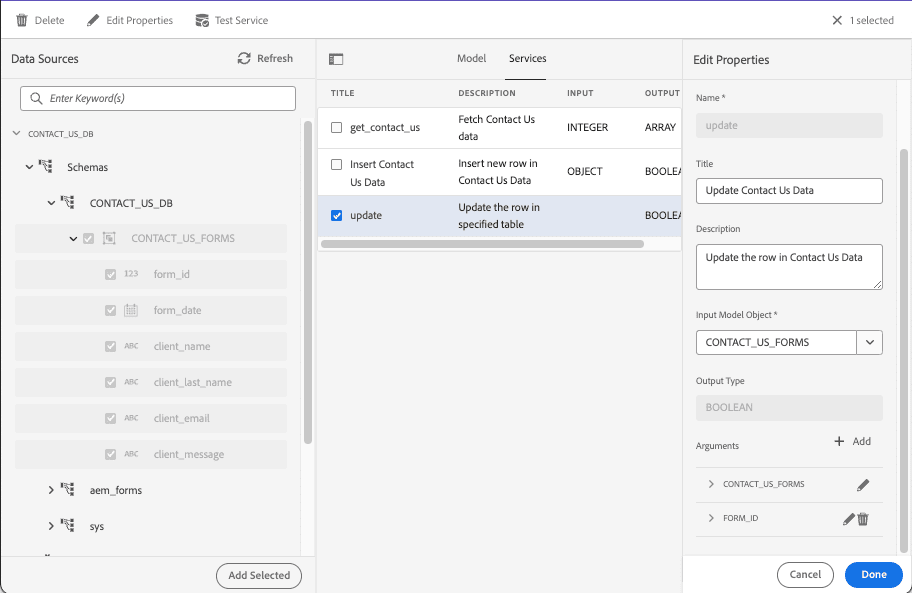The width and height of the screenshot is (912, 593).
Task: Click the client_name ABC type icon
Action: [x=131, y=346]
